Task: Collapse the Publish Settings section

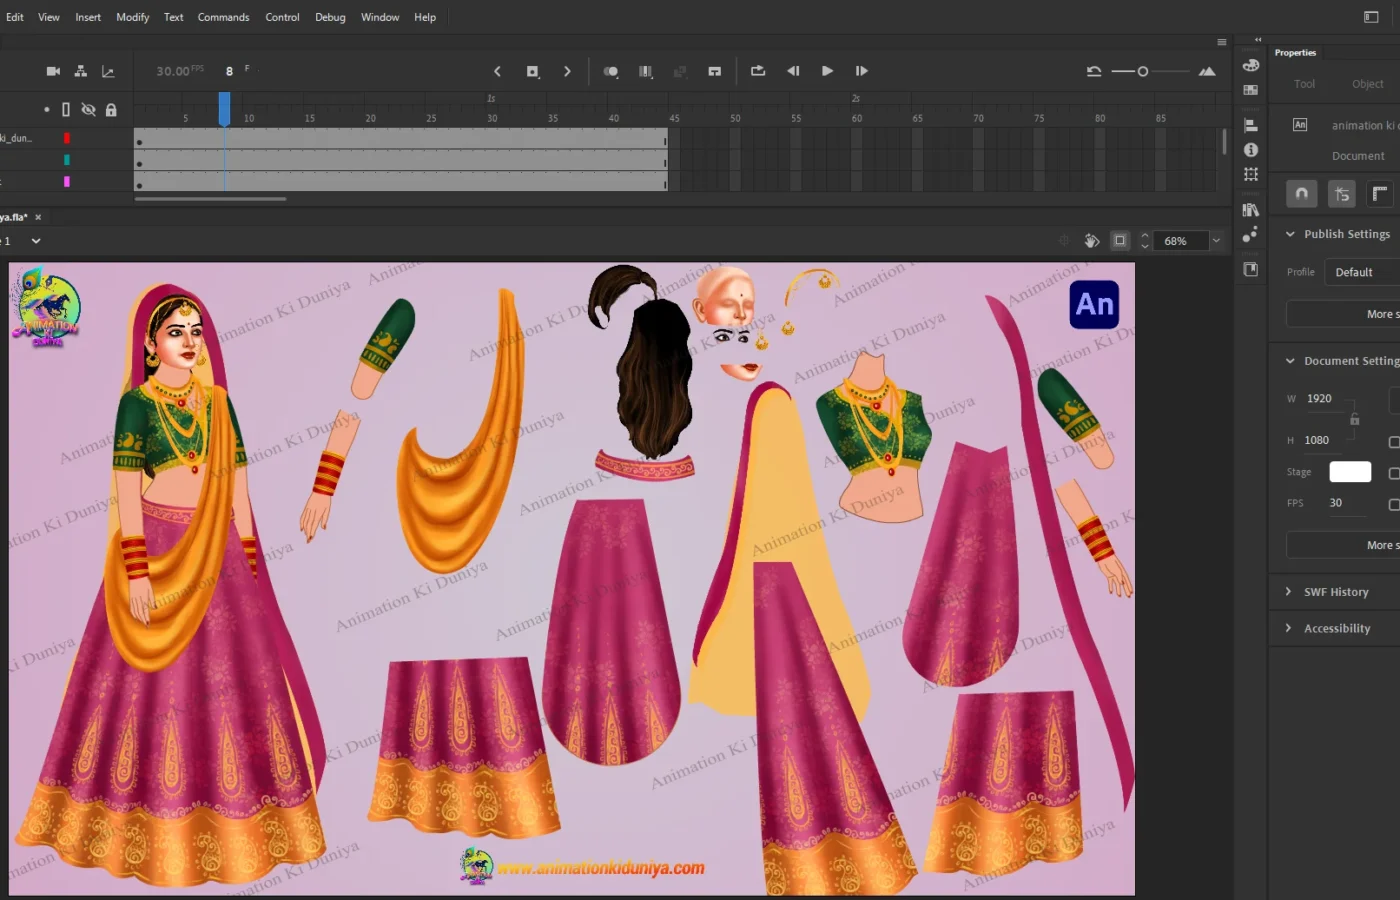Action: (x=1290, y=234)
